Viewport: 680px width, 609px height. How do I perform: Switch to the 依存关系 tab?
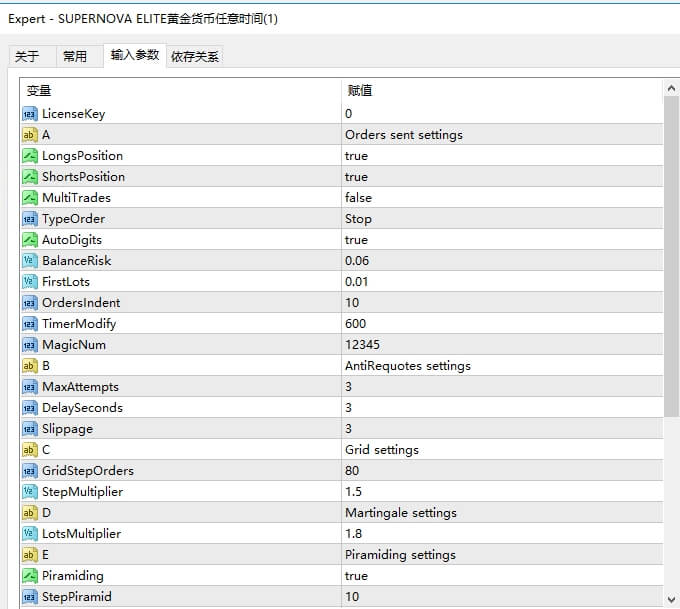[x=195, y=57]
